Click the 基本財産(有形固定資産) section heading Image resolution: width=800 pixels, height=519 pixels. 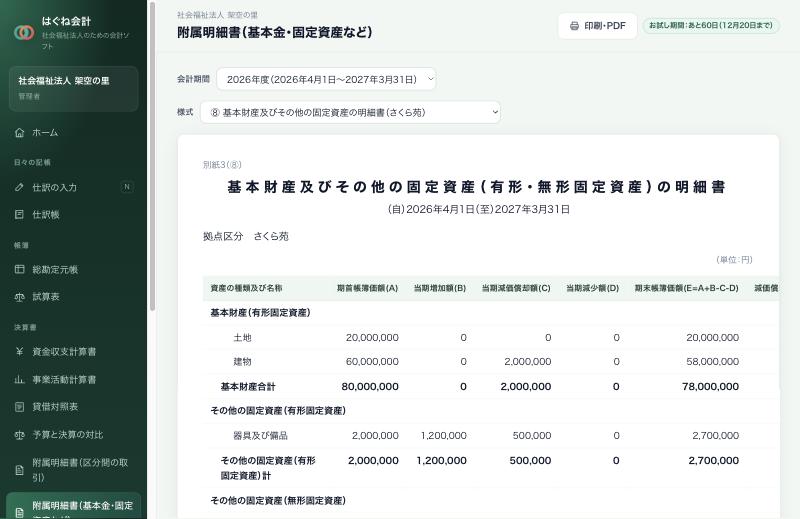pyautogui.click(x=260, y=313)
